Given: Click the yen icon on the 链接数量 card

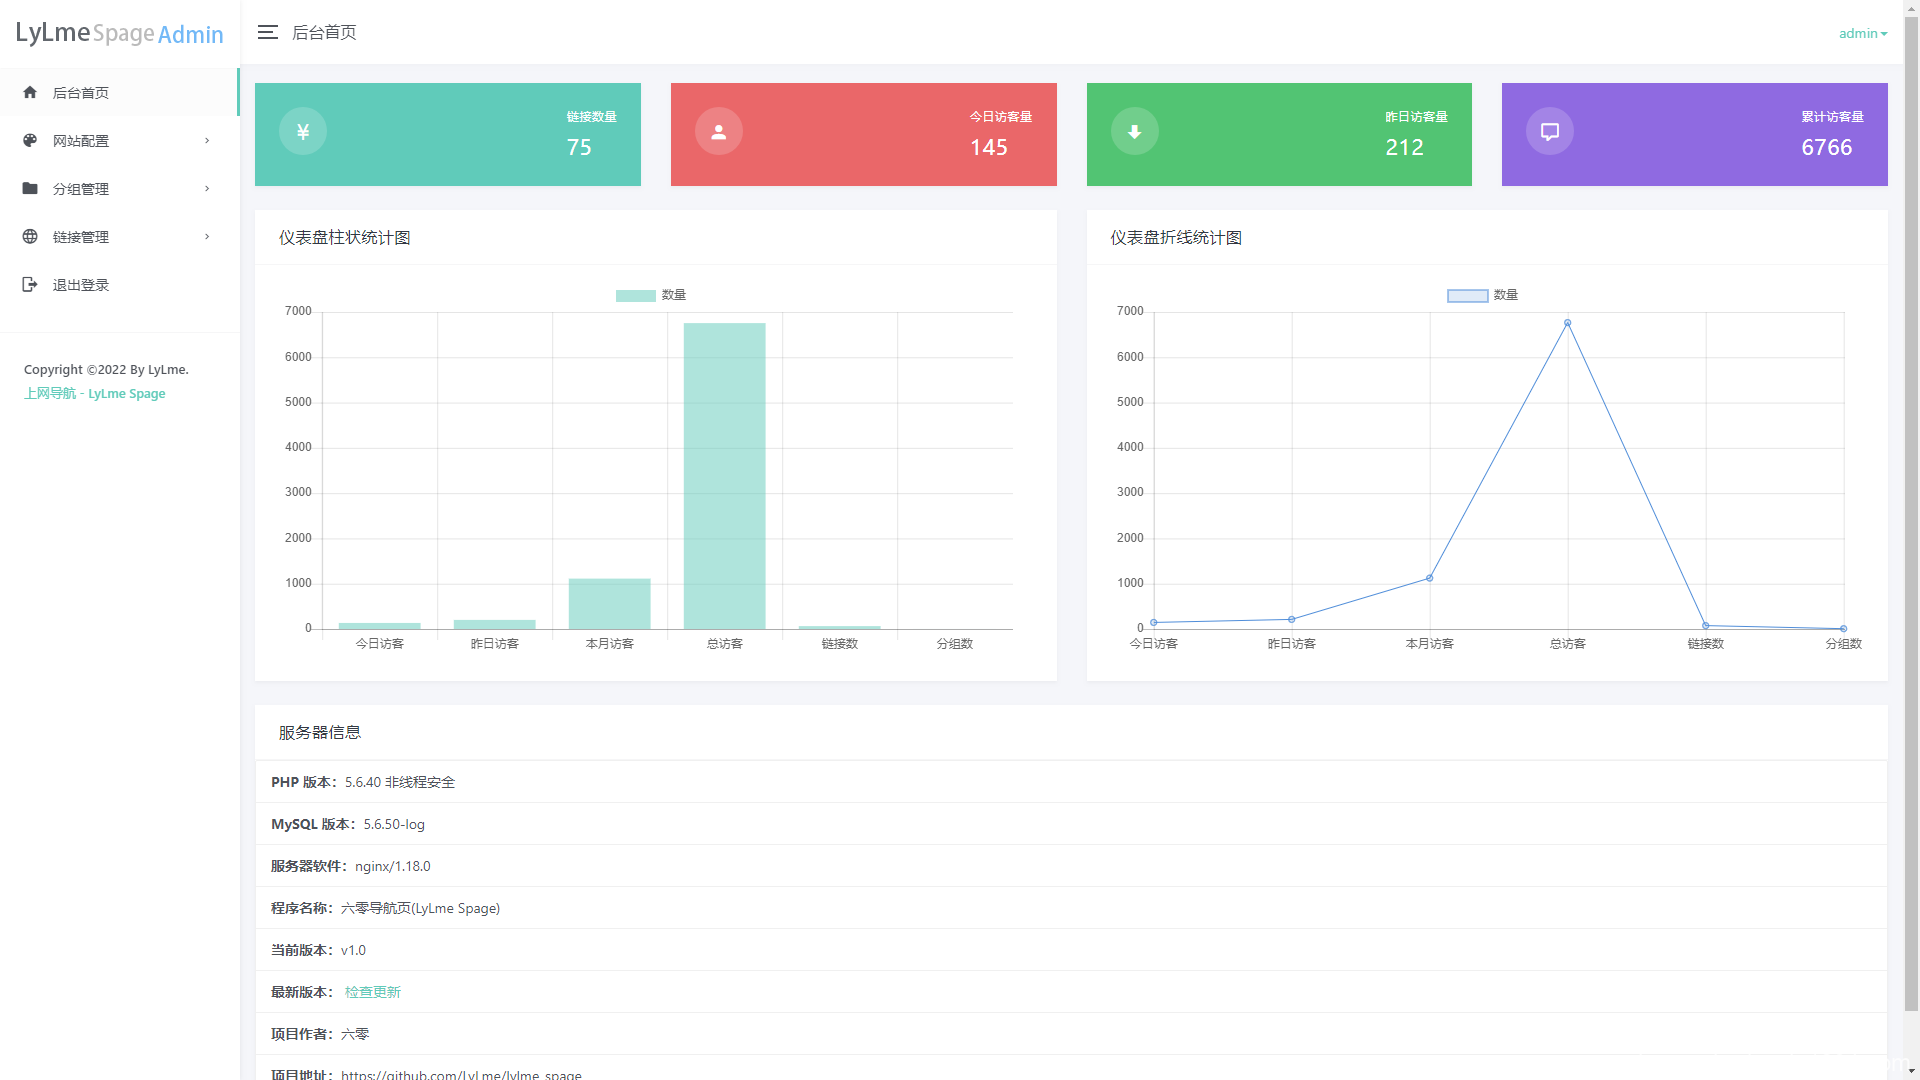Looking at the screenshot, I should (303, 130).
